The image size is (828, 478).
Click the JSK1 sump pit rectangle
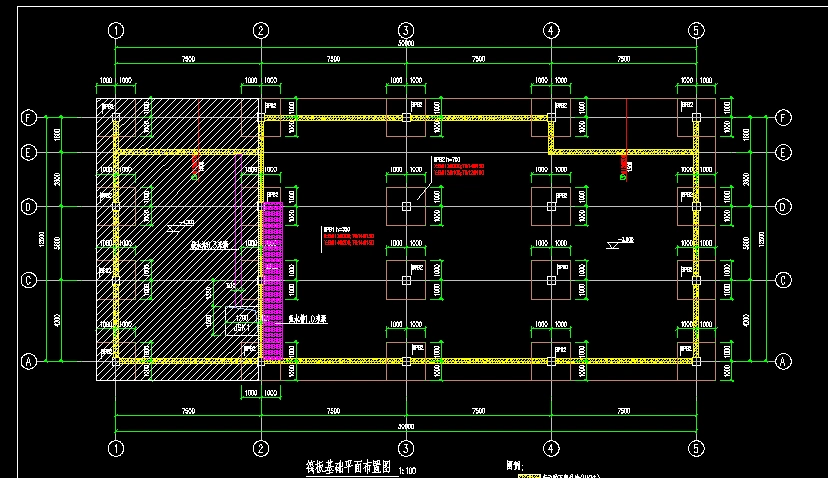[x=241, y=321]
